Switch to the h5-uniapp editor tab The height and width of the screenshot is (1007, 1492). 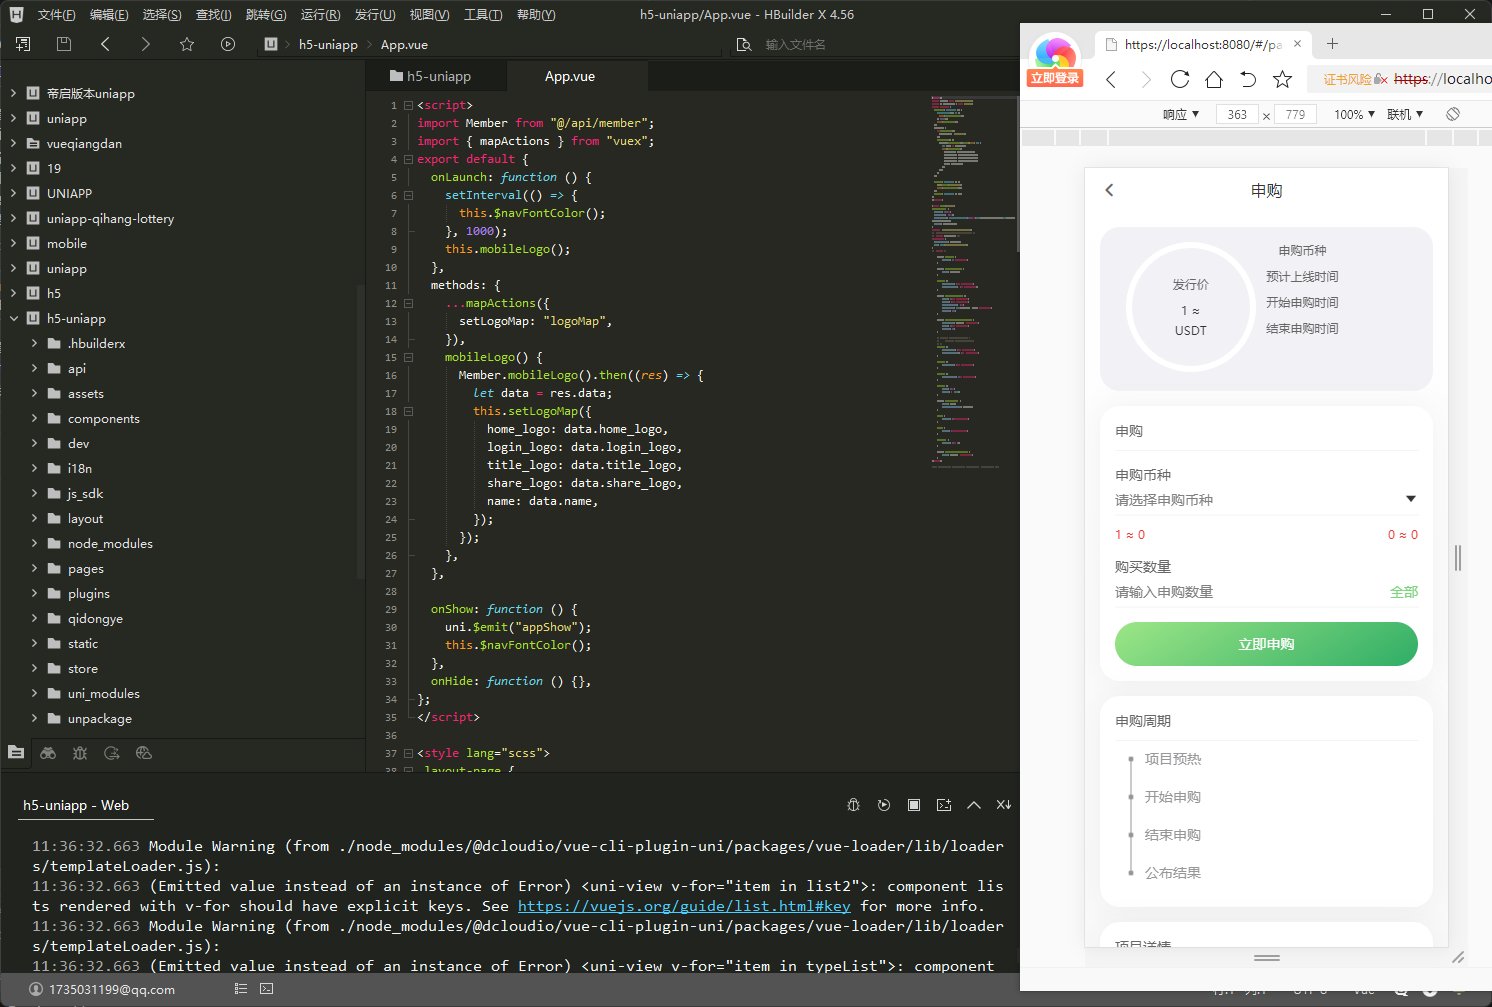[x=437, y=76]
